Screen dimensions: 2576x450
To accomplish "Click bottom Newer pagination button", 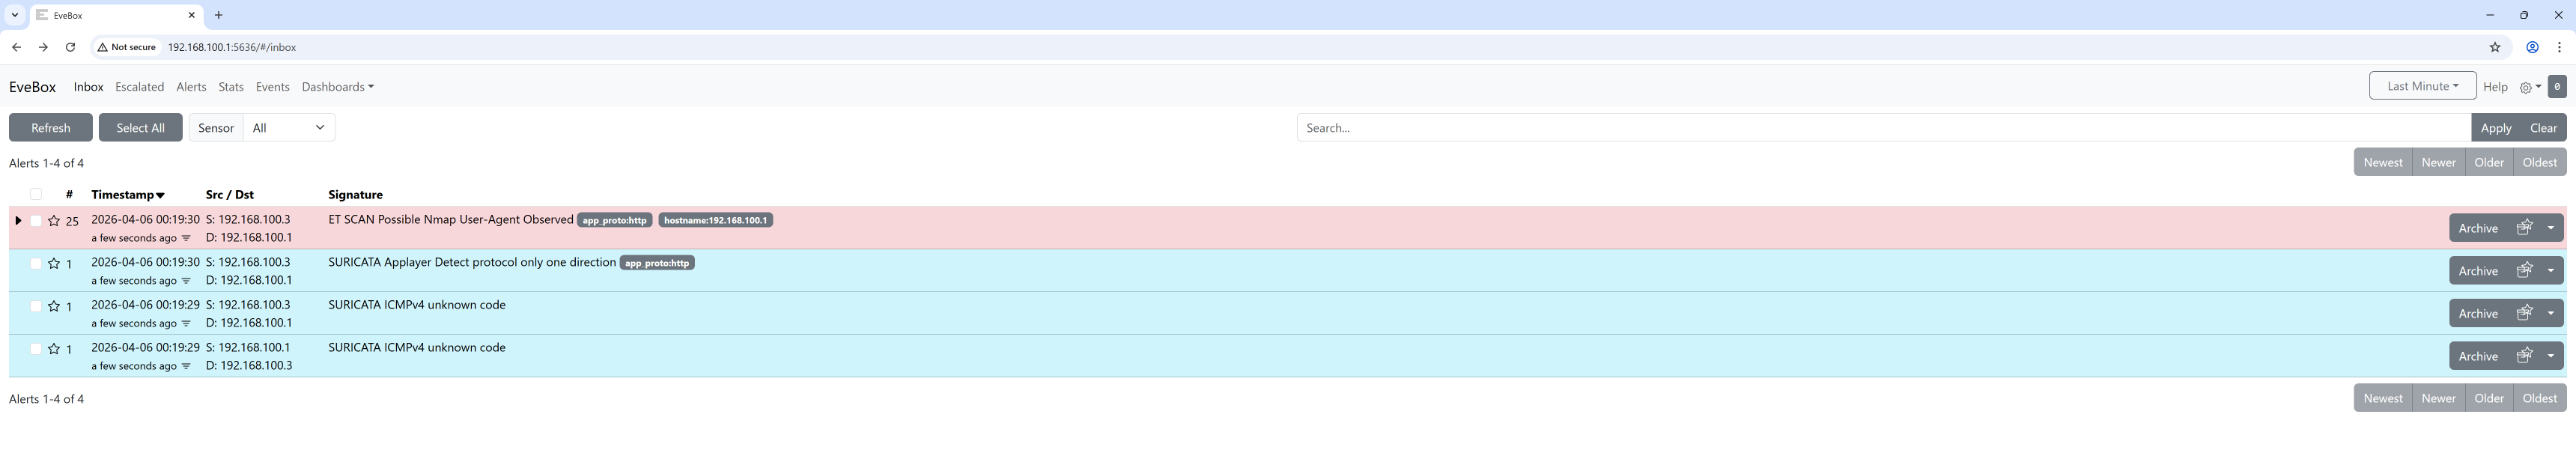I will click(x=2438, y=398).
